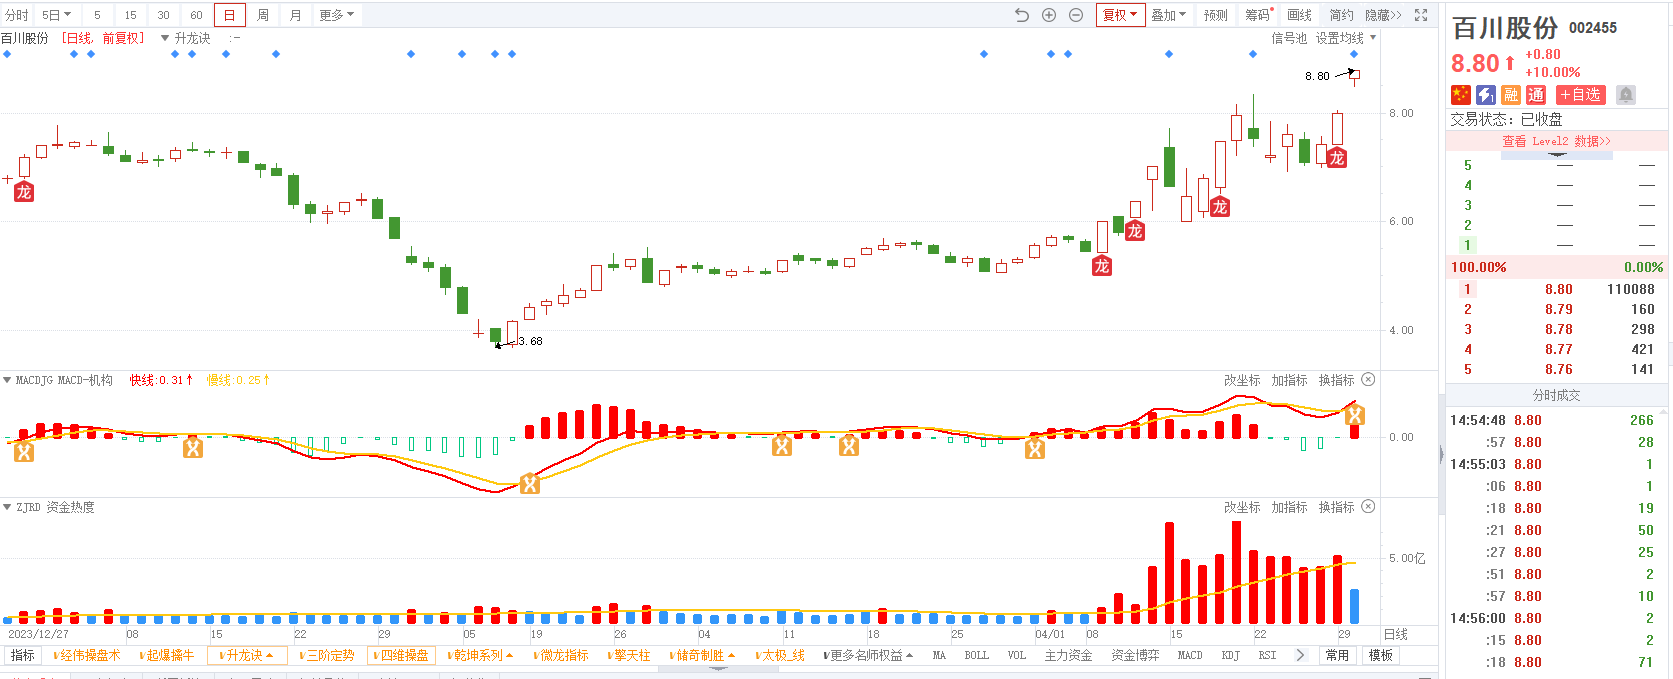
Task: Click 加指标 in ZJRD panel
Action: tap(1289, 507)
